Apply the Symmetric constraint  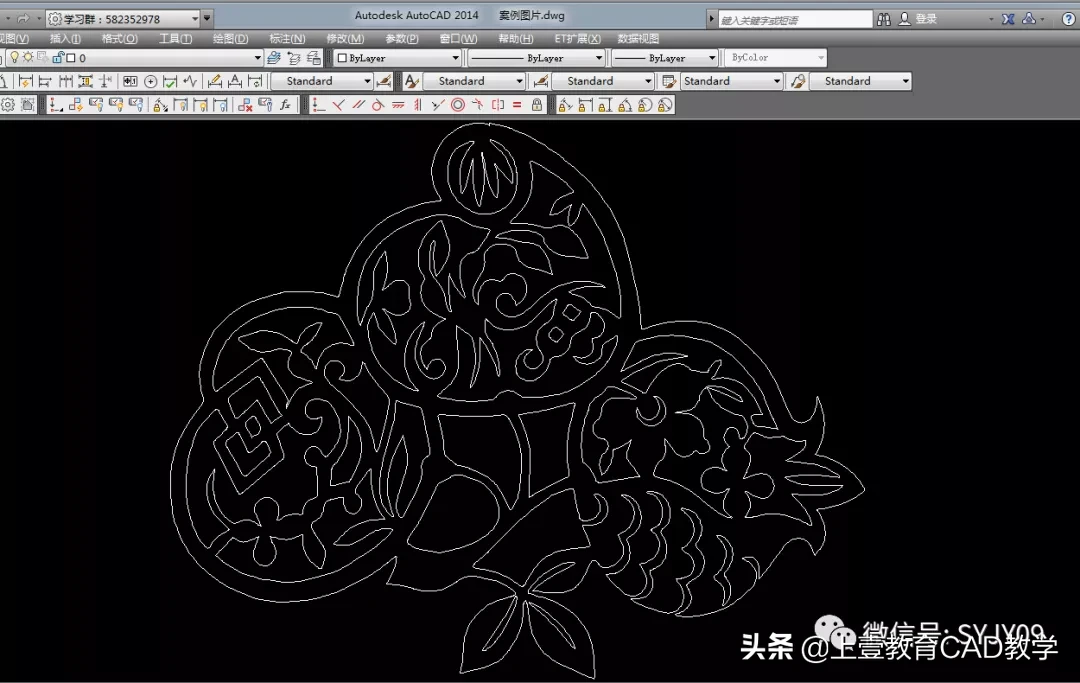click(x=498, y=105)
